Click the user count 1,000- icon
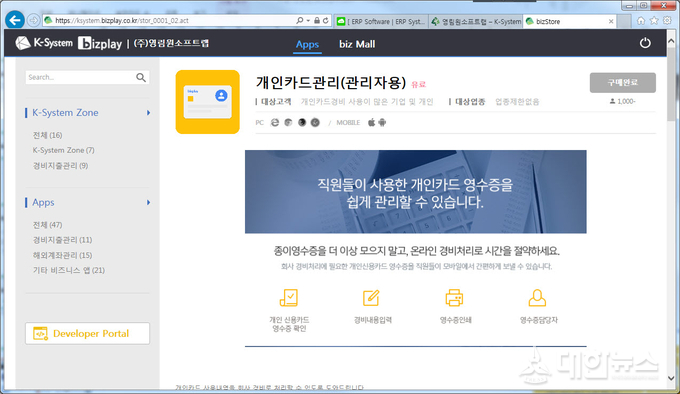Viewport: 680px width, 394px height. pyautogui.click(x=612, y=101)
